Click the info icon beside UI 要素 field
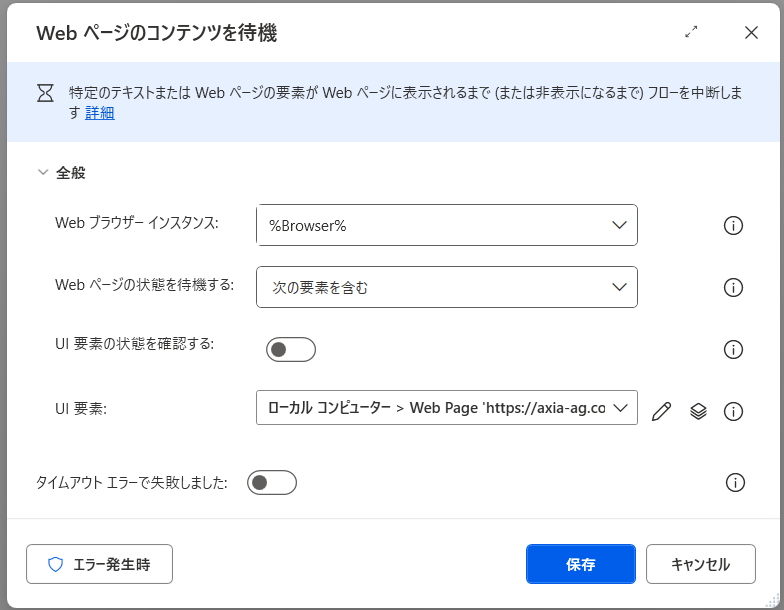The height and width of the screenshot is (610, 784). (733, 411)
